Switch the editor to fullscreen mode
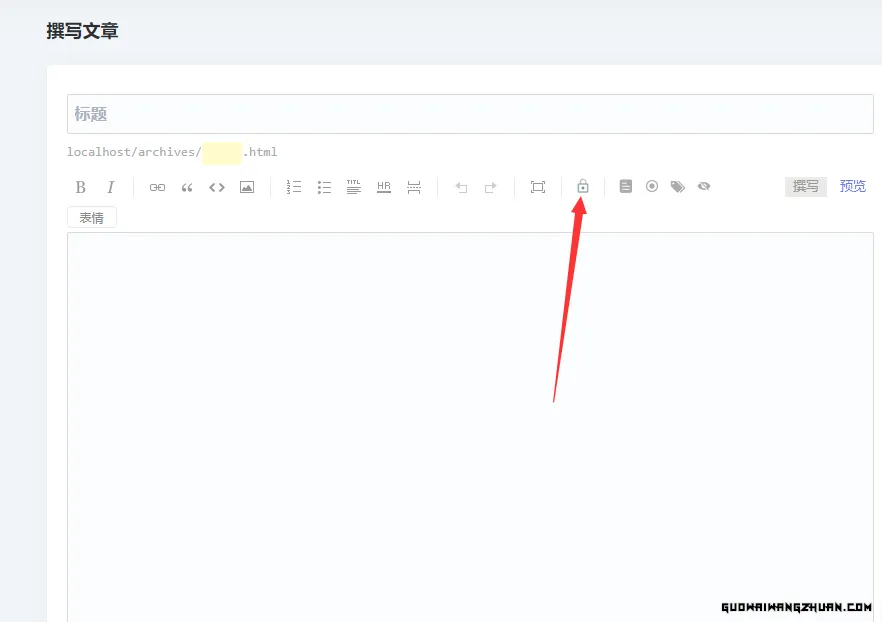Screen dimensions: 882x622 (538, 187)
